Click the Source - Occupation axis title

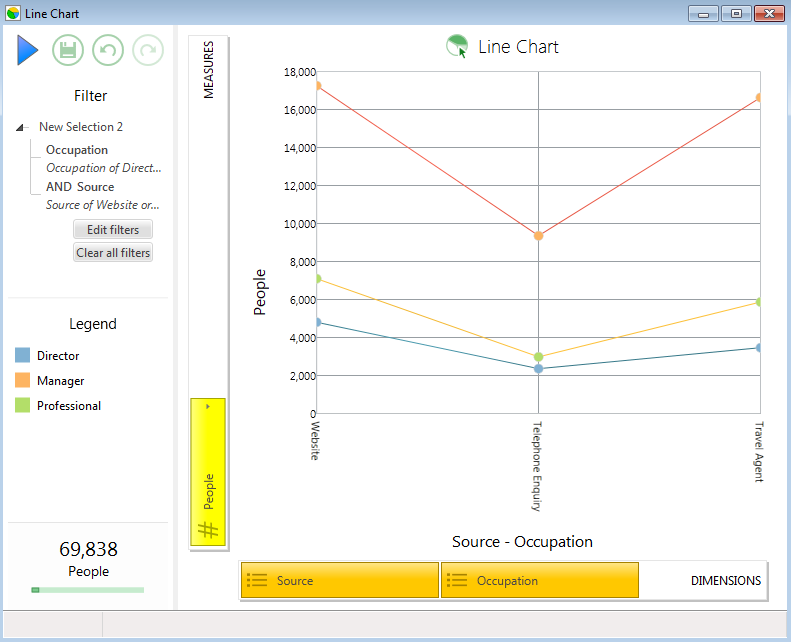pyautogui.click(x=522, y=542)
